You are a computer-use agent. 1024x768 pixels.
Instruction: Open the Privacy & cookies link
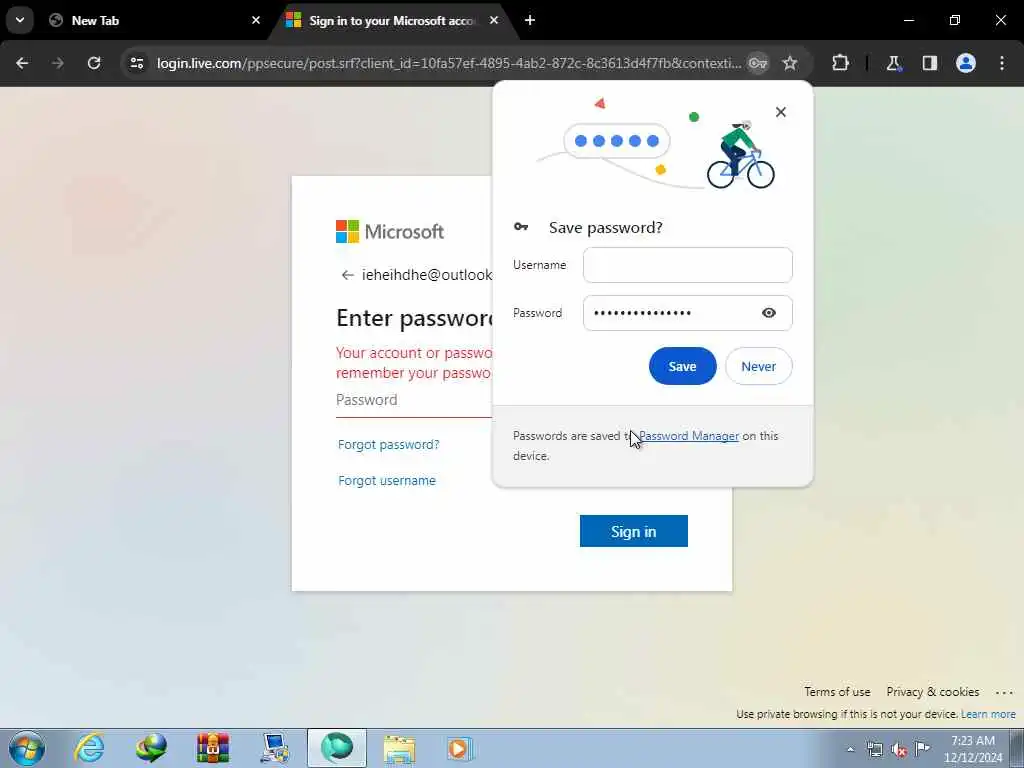click(933, 692)
